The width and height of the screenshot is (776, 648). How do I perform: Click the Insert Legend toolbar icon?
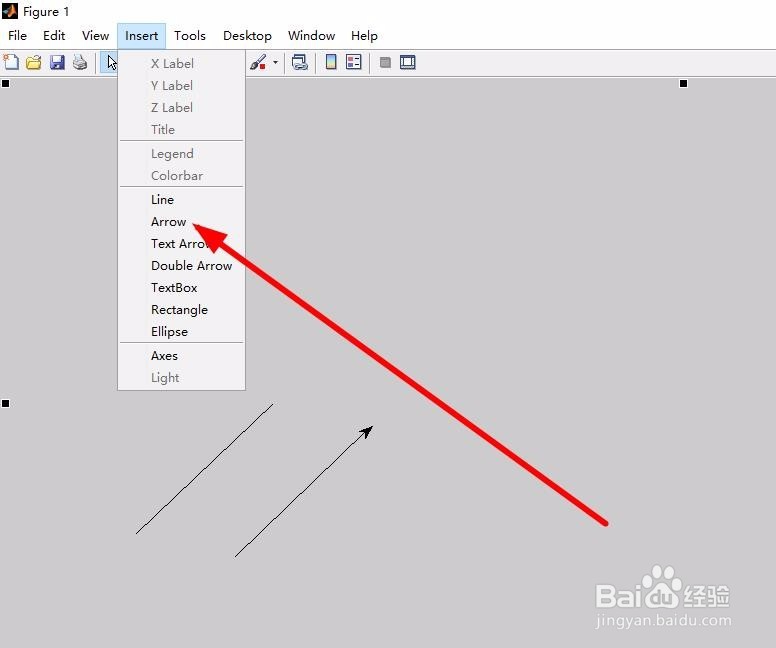point(354,62)
